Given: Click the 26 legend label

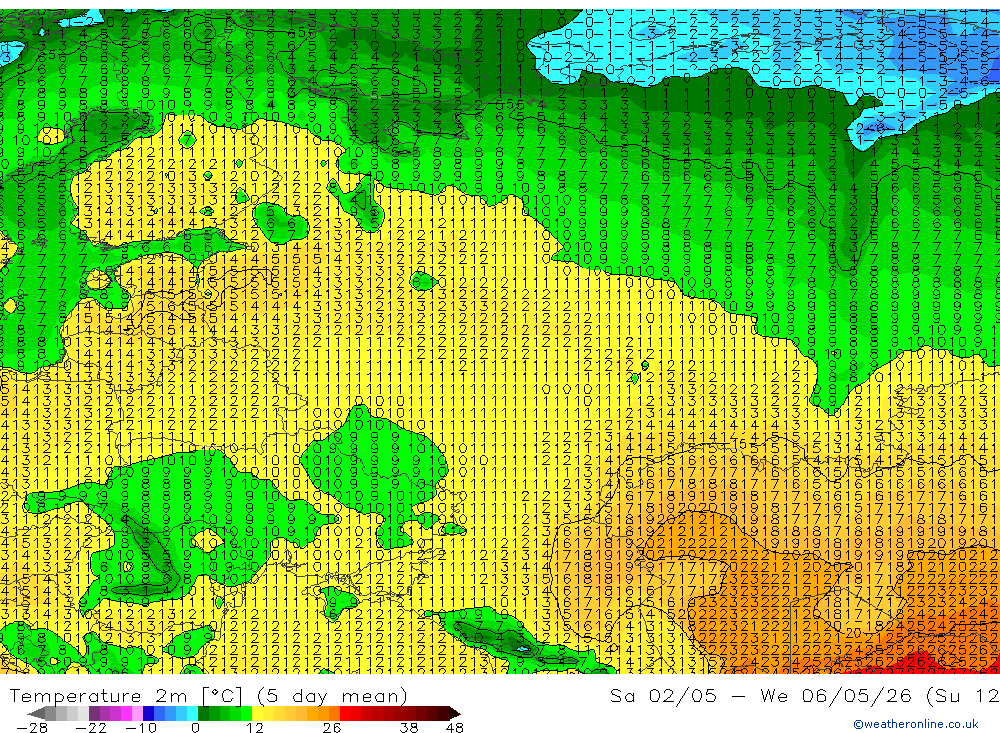Looking at the screenshot, I should click(332, 728).
